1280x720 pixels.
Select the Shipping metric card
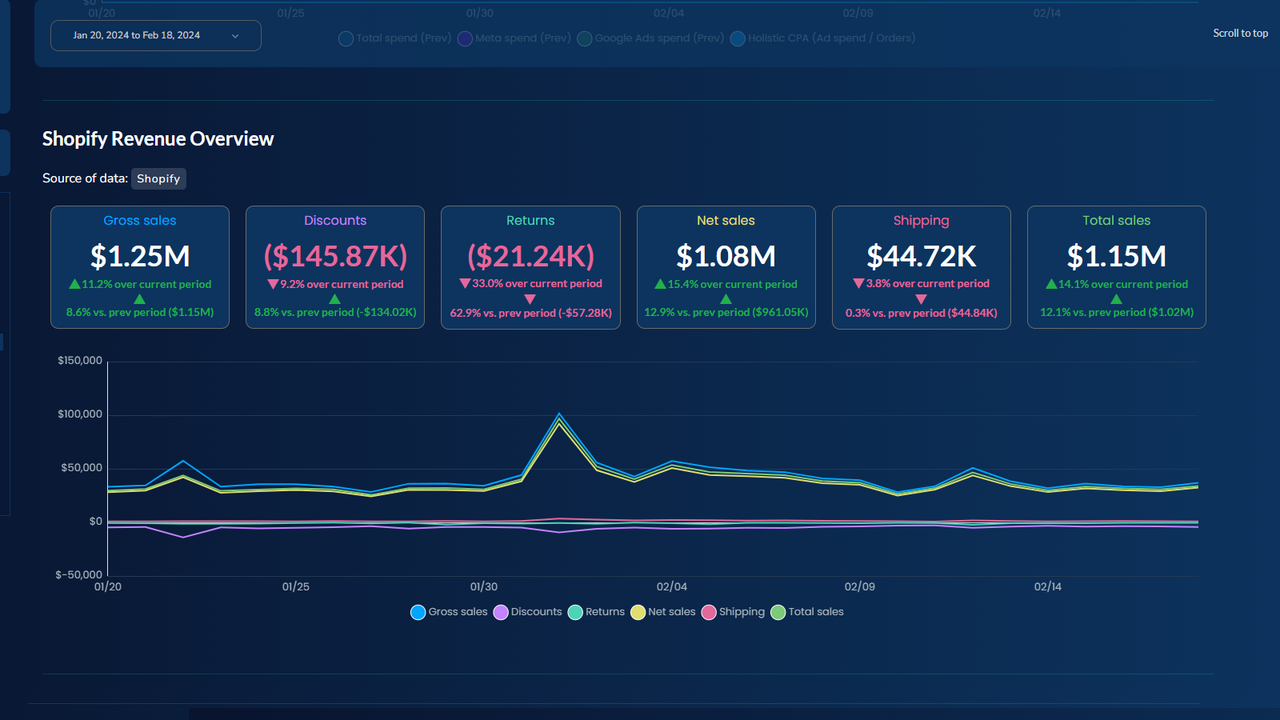[x=921, y=267]
